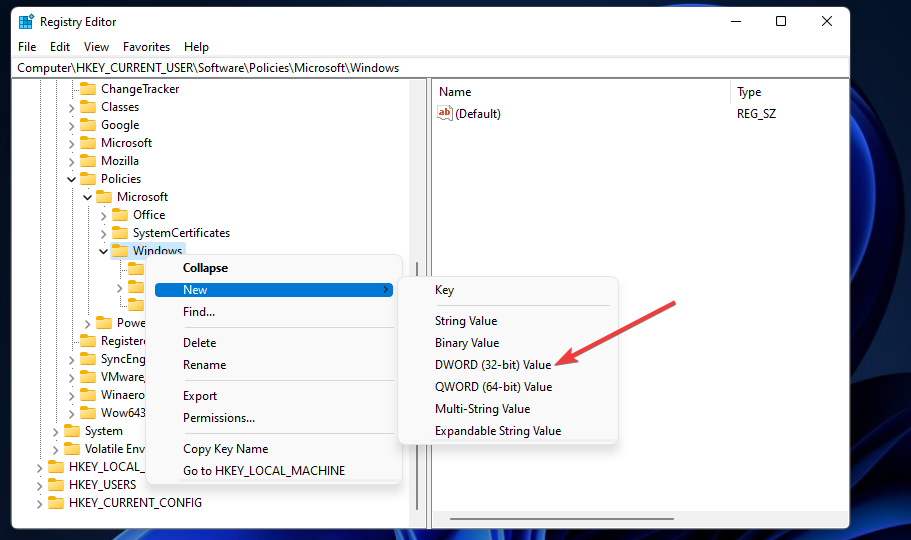Click the Office folder icon
The height and width of the screenshot is (540, 911).
point(120,215)
